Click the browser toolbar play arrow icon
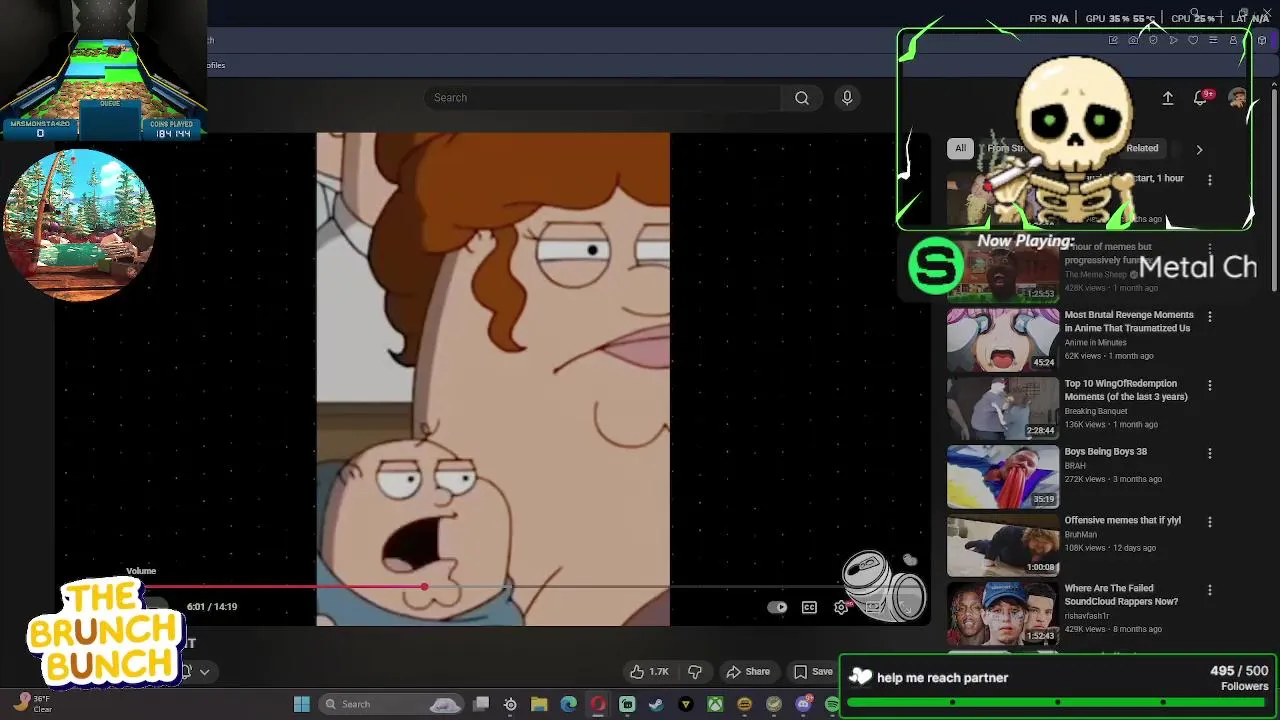1280x720 pixels. 1173,40
